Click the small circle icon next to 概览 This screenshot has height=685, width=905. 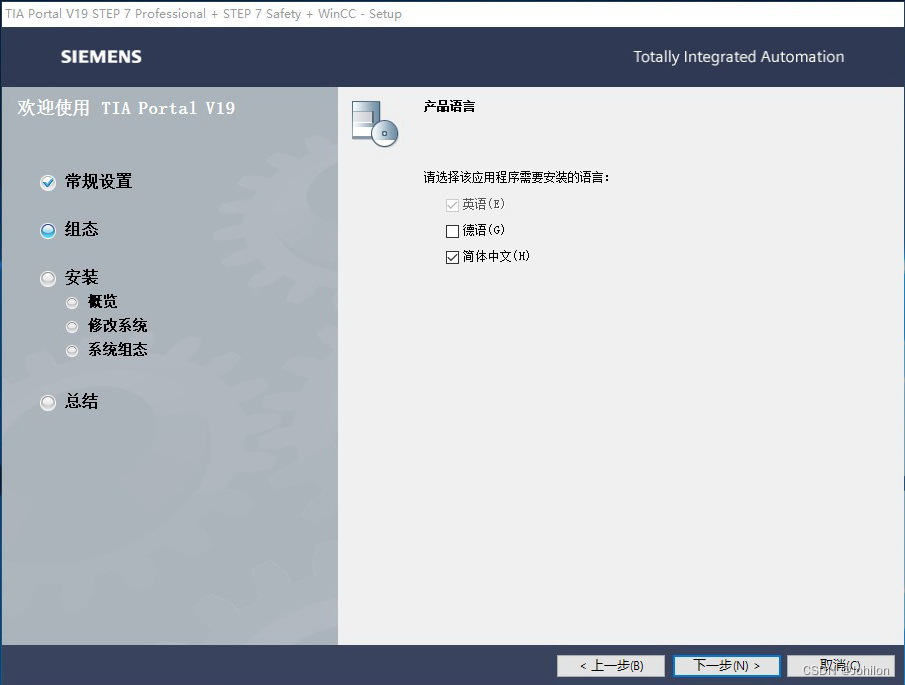coord(71,302)
